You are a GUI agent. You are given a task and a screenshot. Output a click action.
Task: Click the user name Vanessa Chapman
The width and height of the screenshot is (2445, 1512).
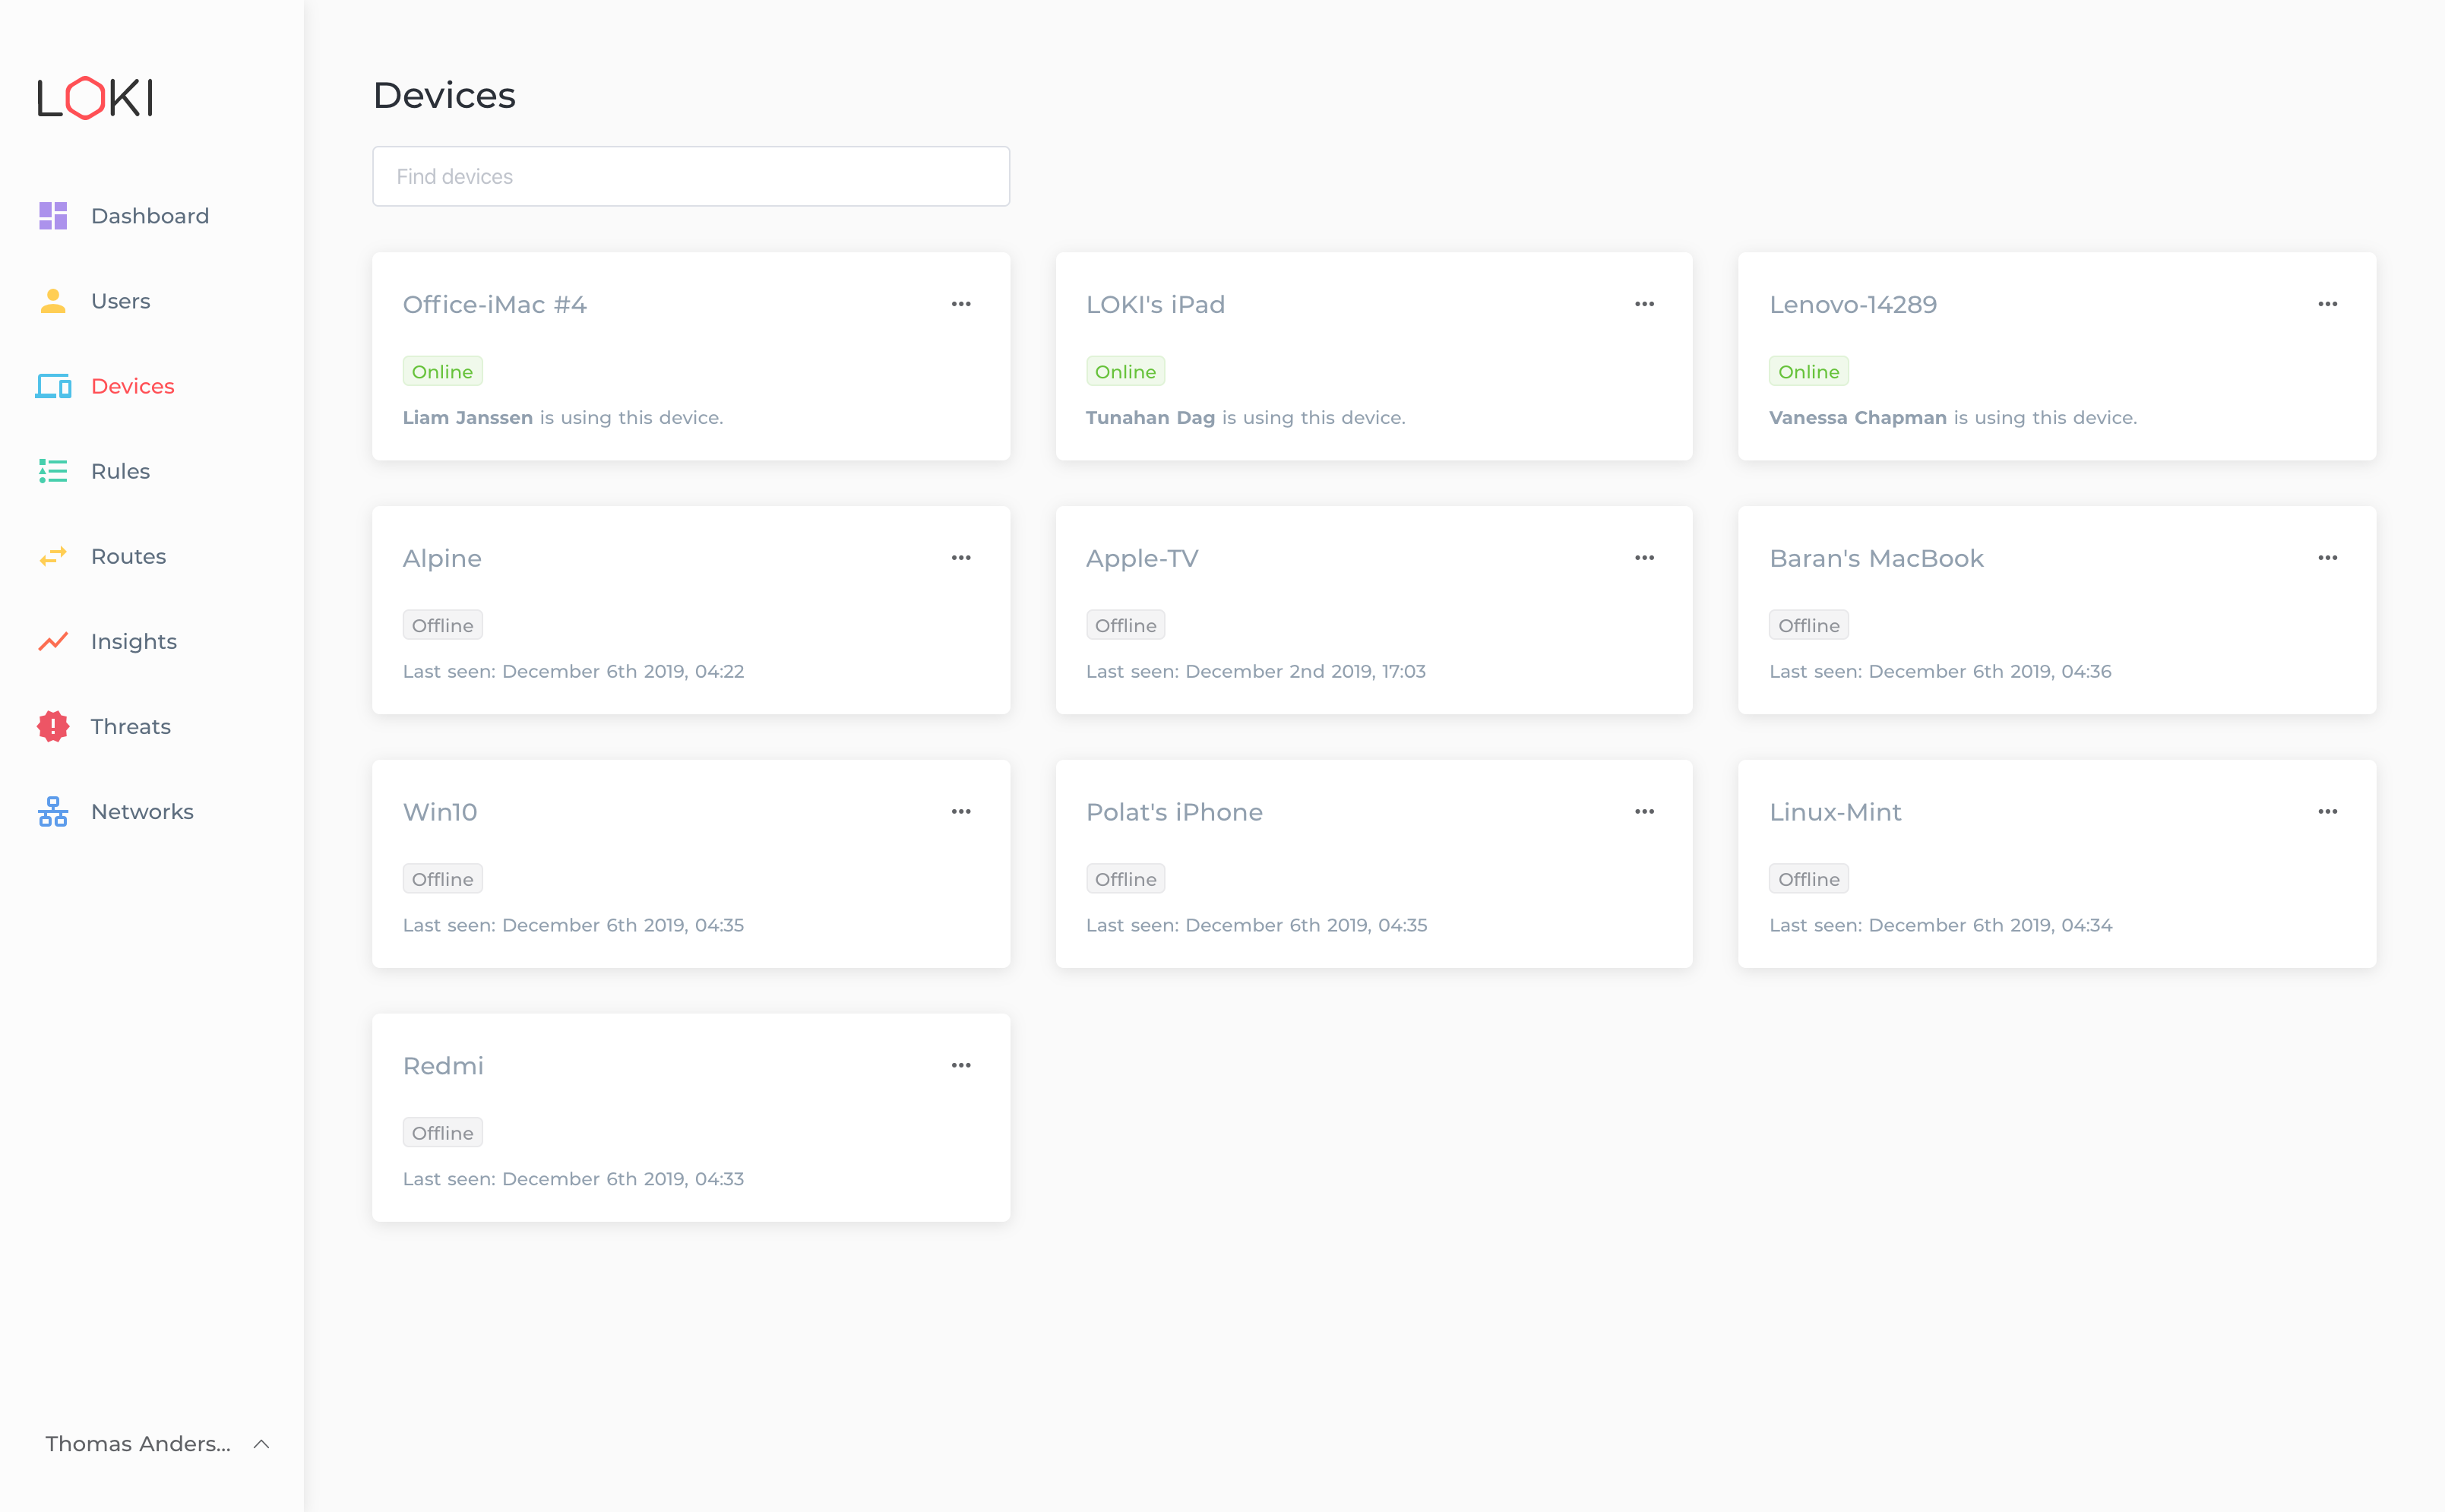(1857, 418)
